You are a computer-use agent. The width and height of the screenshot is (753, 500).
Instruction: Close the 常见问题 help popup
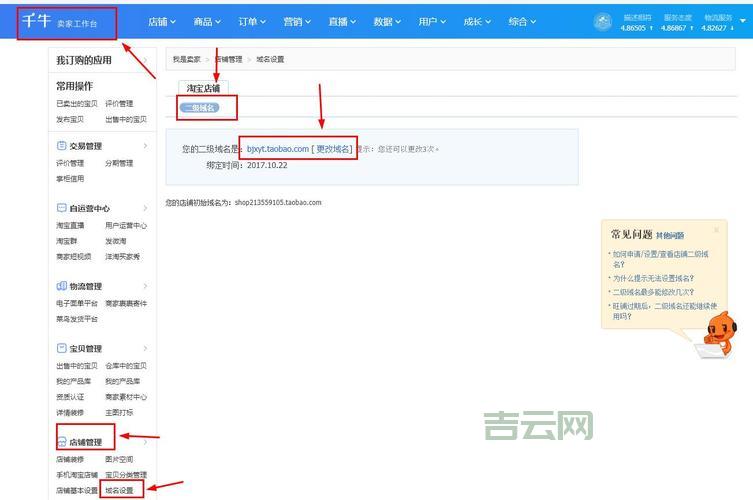(716, 230)
